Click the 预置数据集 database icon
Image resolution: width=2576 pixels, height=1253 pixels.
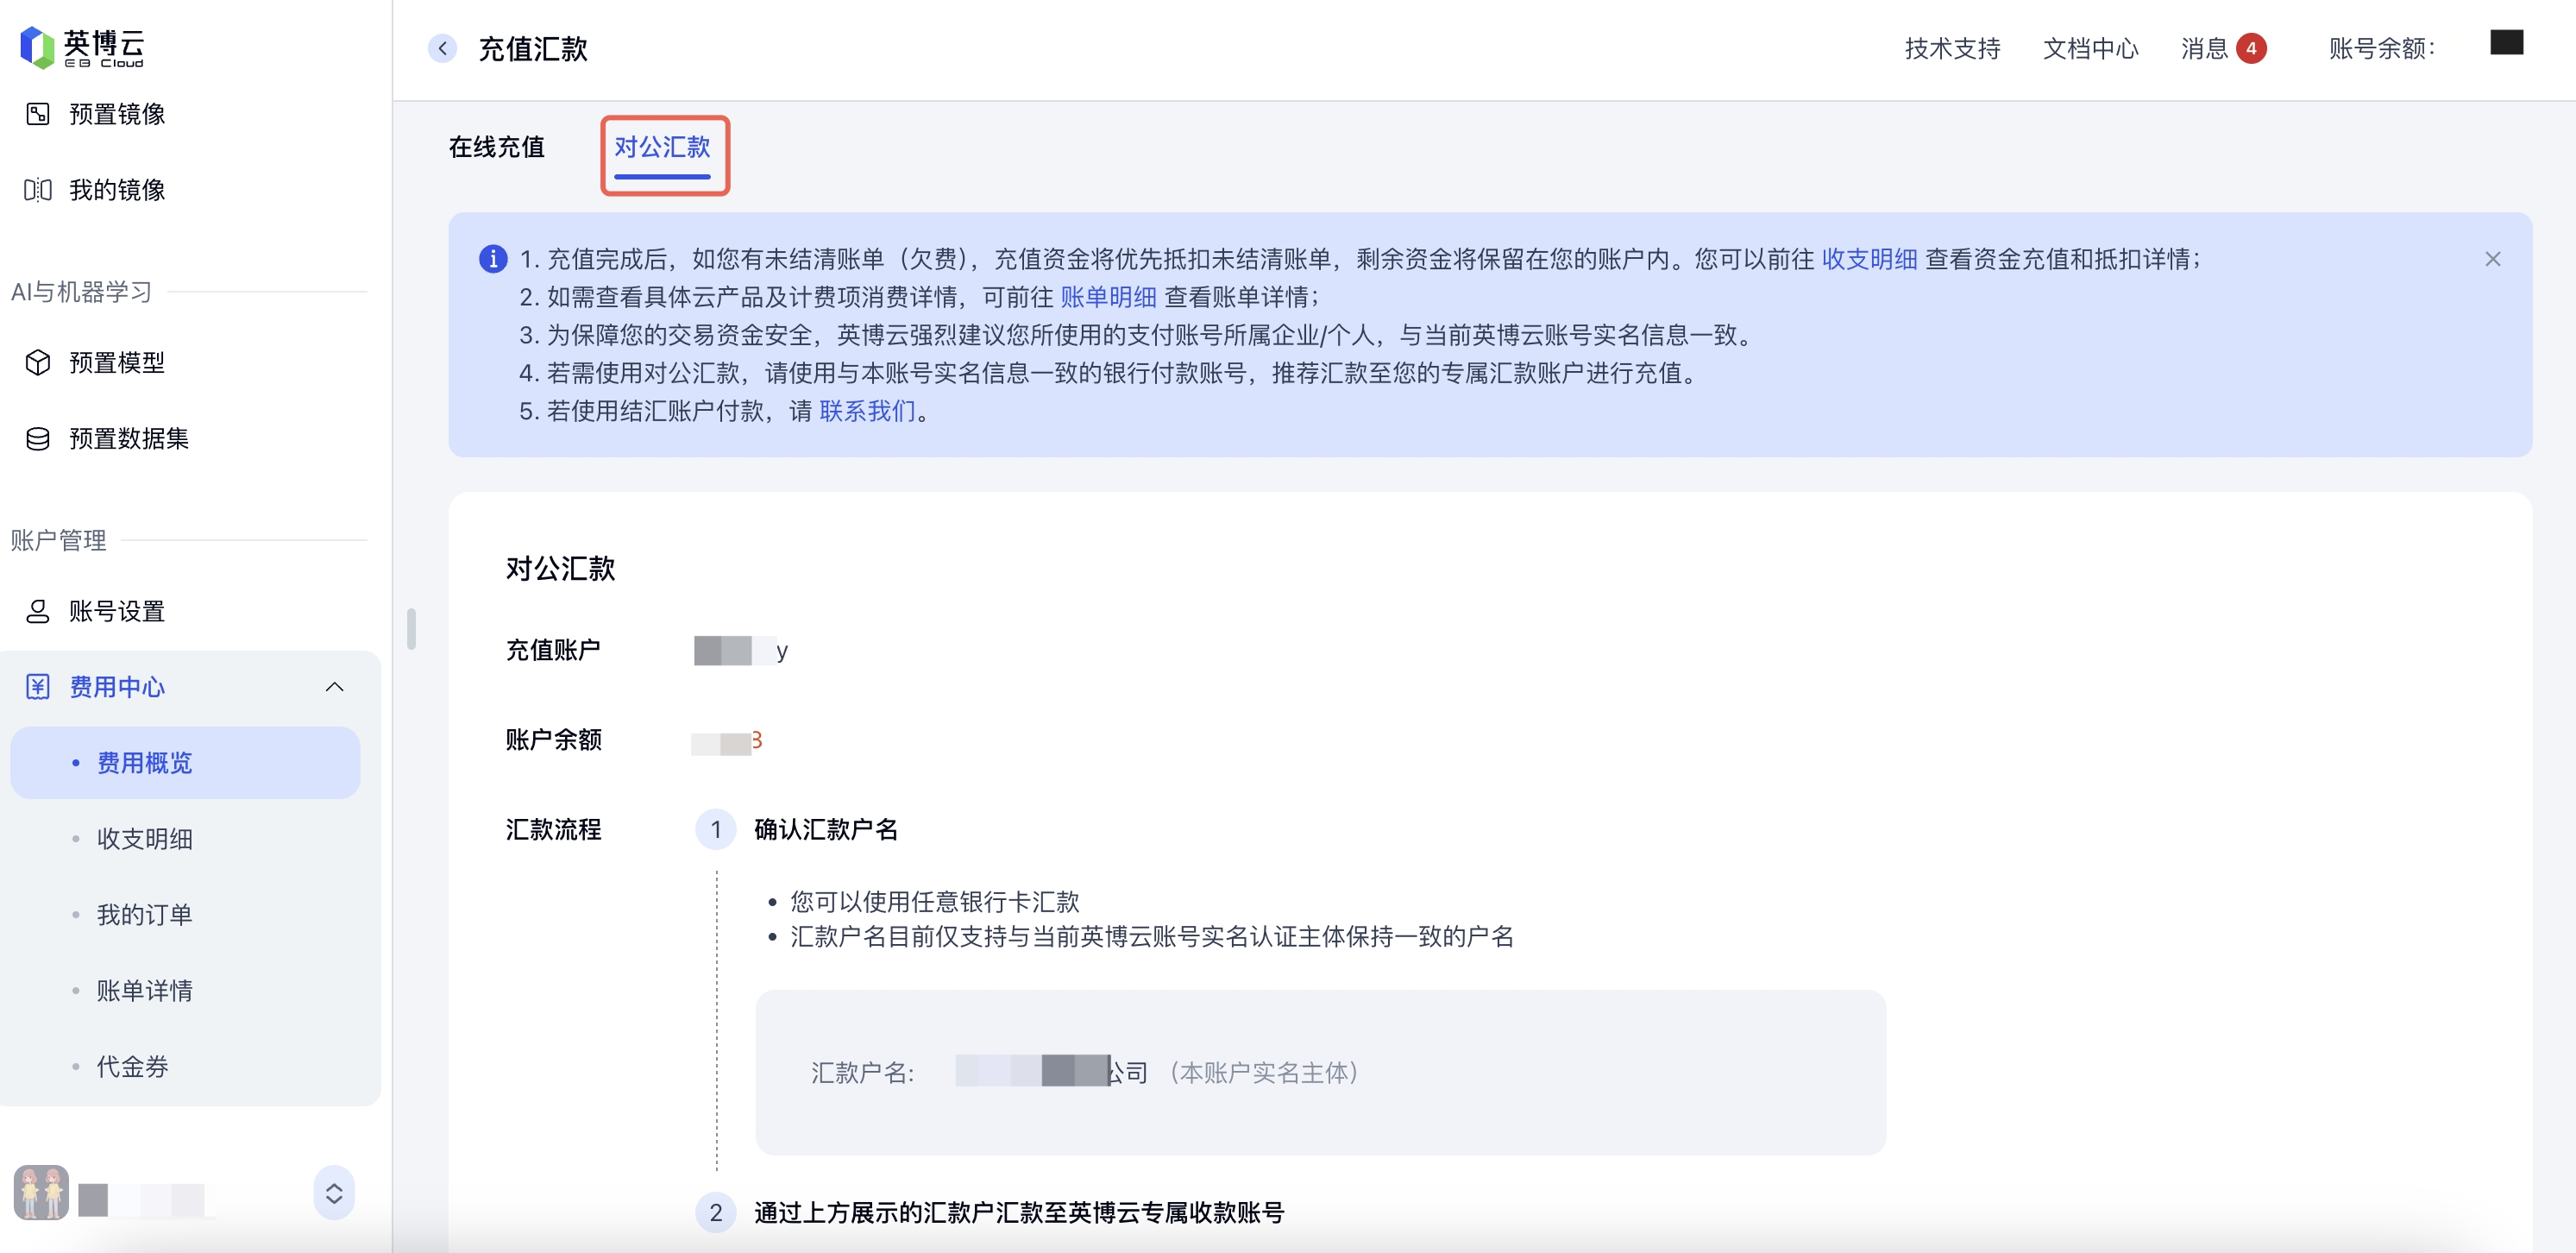pos(38,438)
